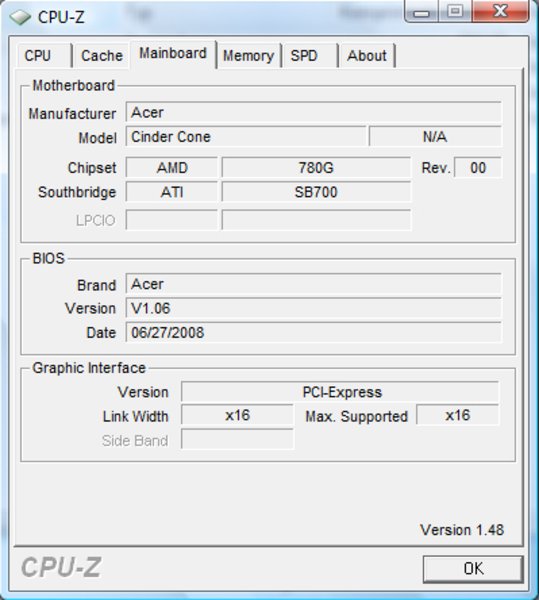Click the Southbridge model field SB700

coord(316,192)
